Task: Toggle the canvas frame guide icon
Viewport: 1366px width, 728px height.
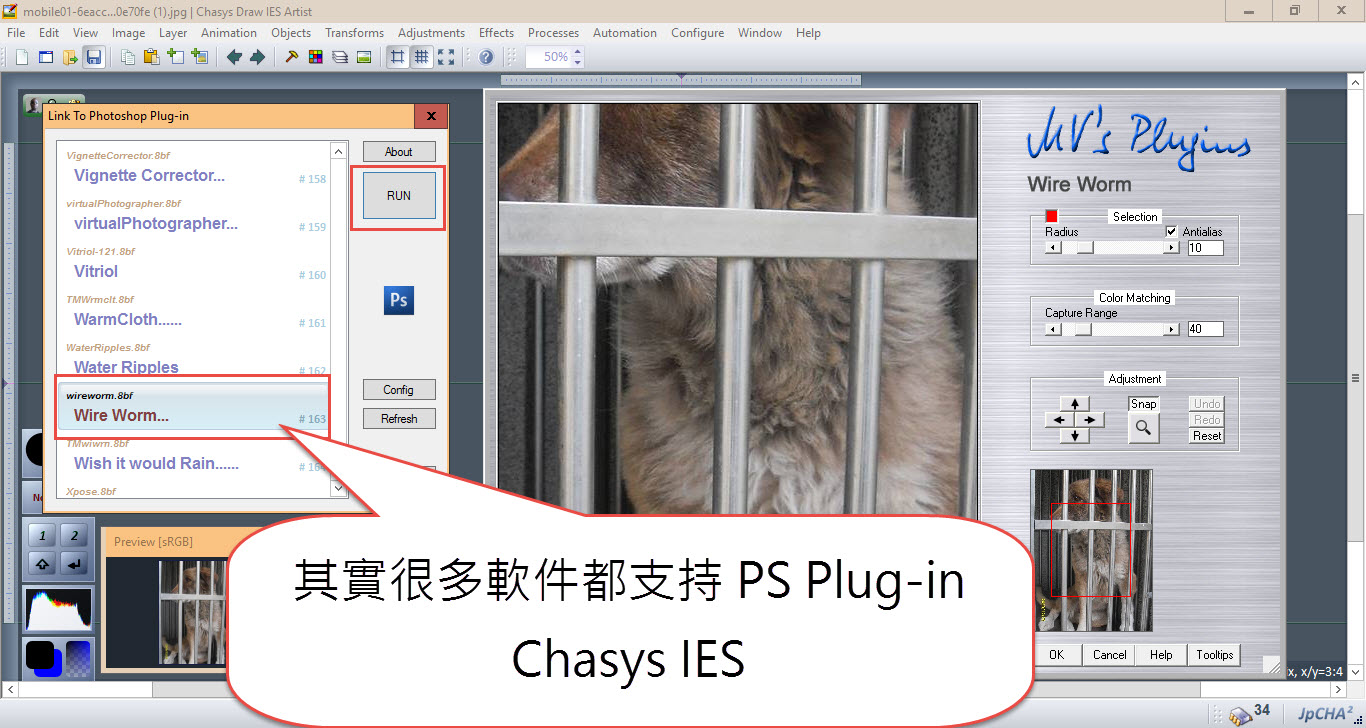Action: coord(398,57)
